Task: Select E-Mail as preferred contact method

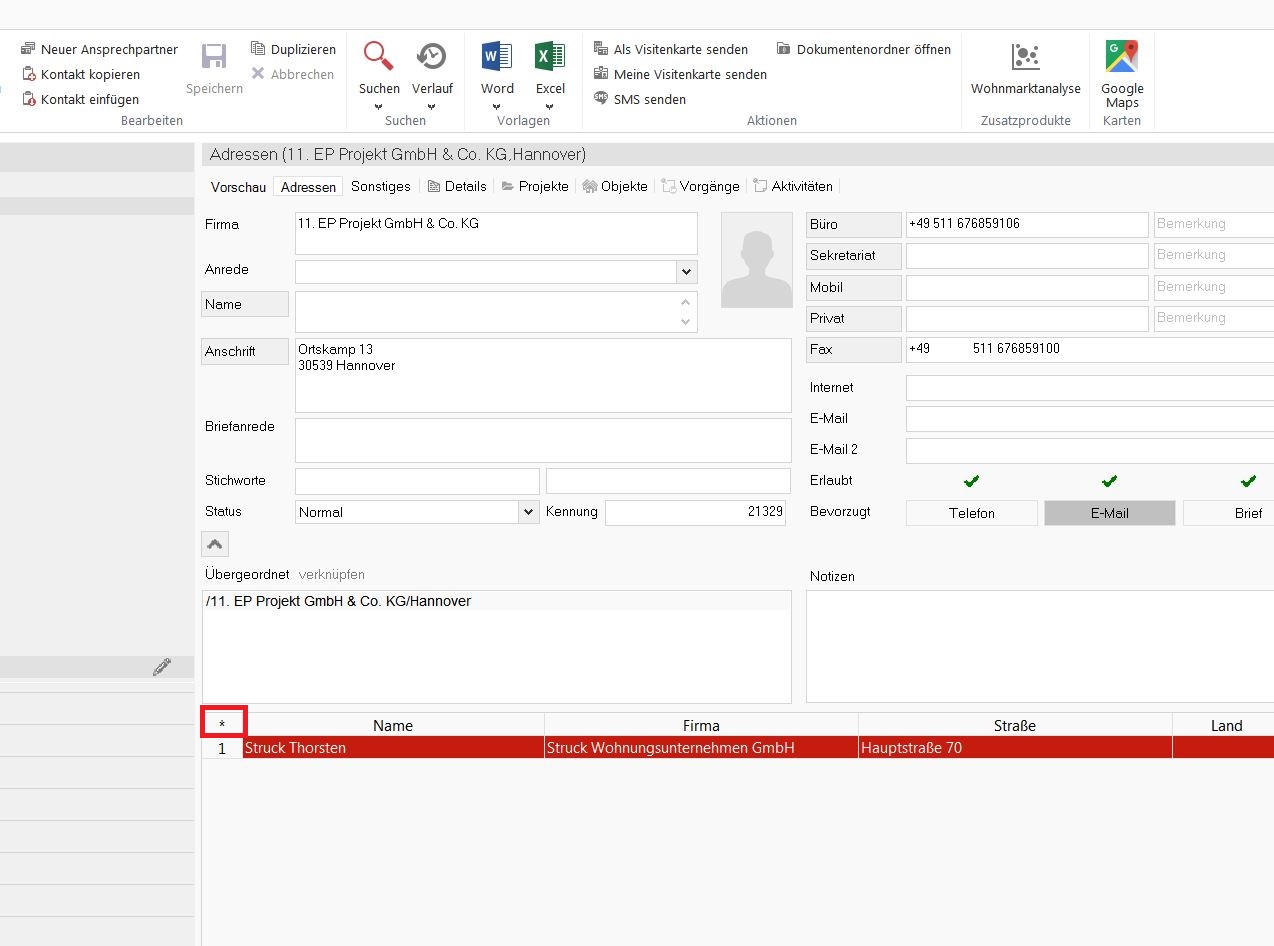Action: (x=1109, y=513)
